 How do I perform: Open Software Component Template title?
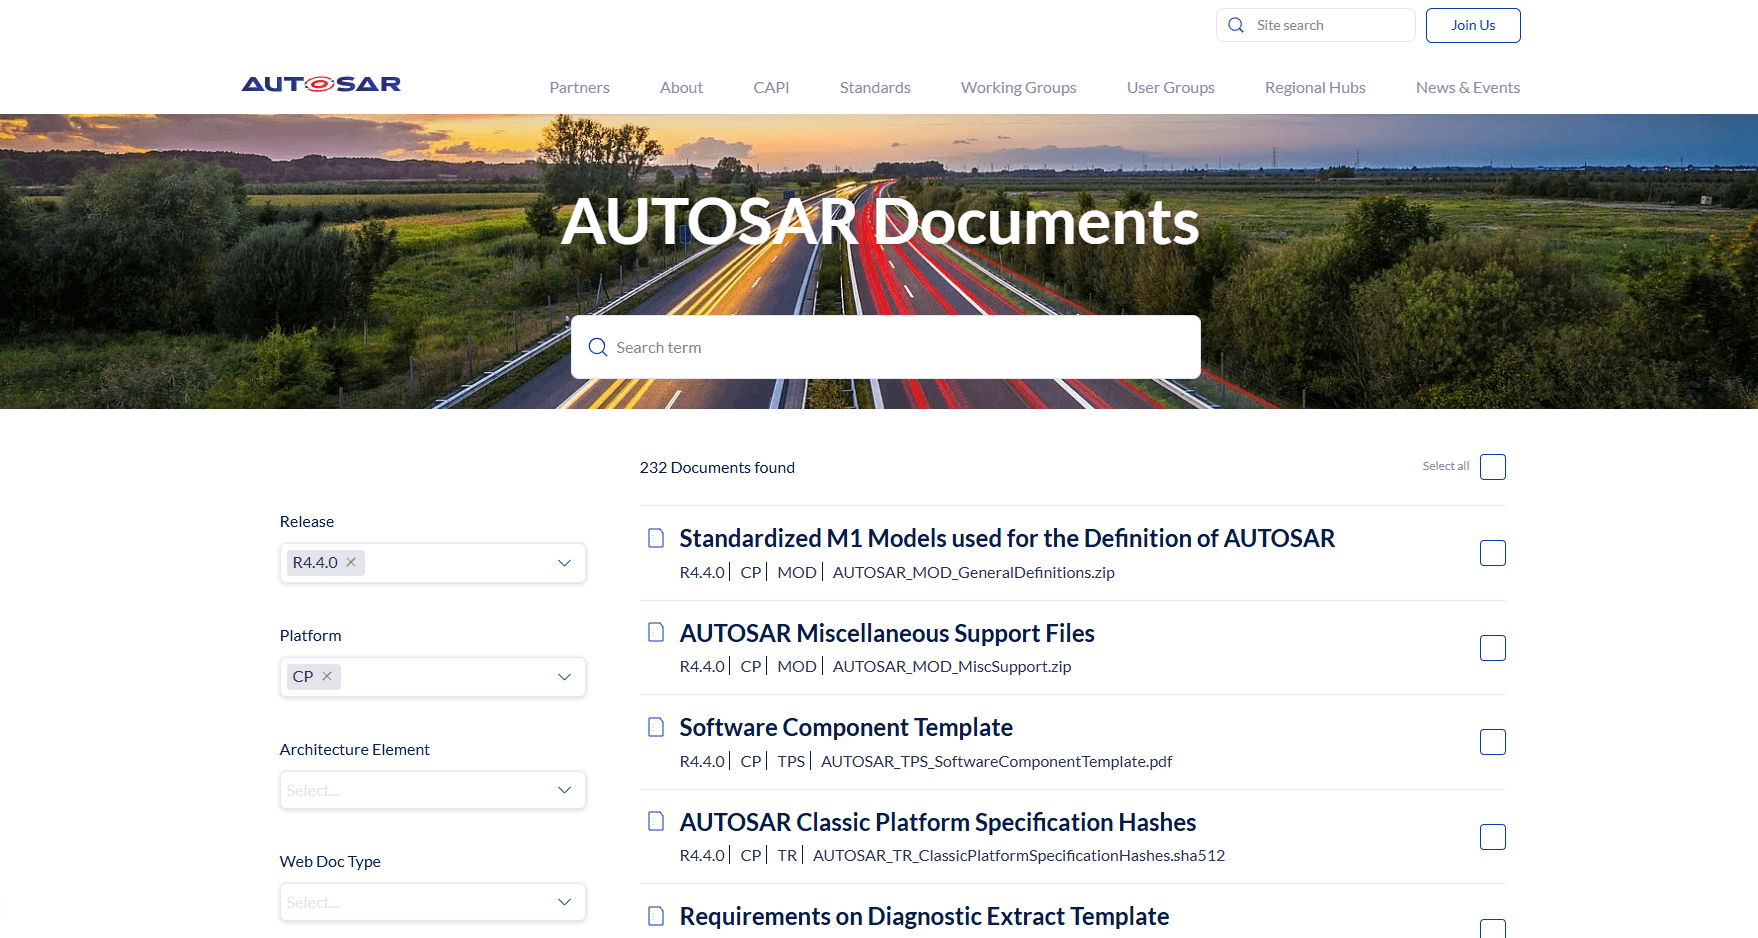tap(846, 727)
